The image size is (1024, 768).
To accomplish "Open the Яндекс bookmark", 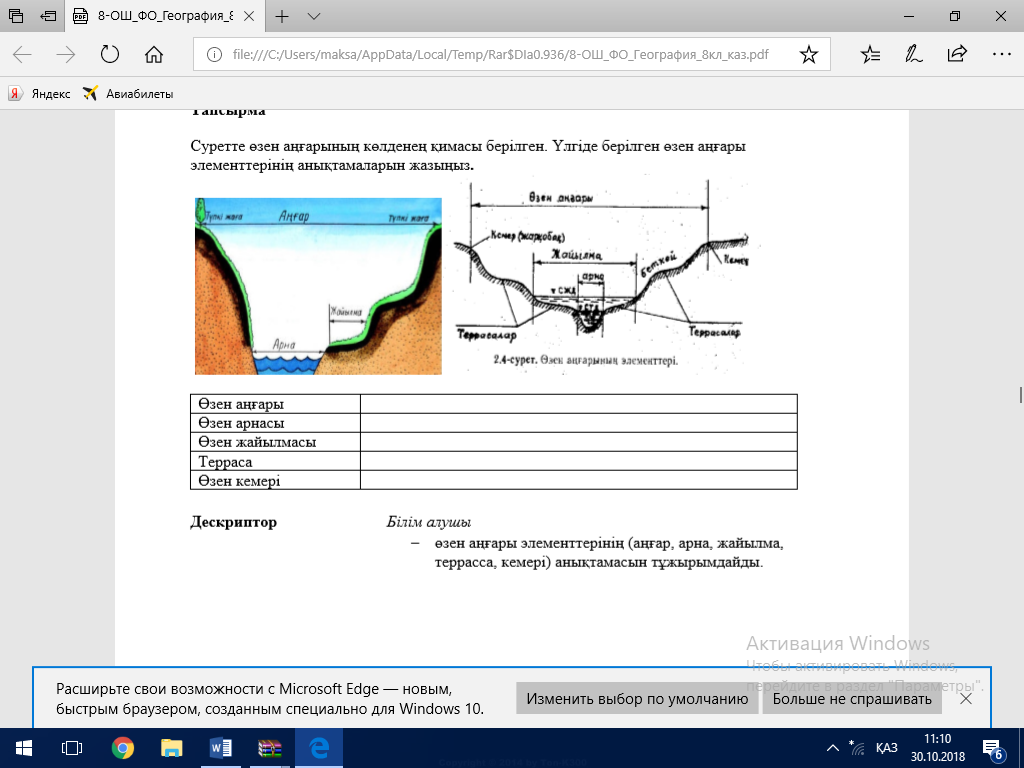I will click(x=39, y=93).
